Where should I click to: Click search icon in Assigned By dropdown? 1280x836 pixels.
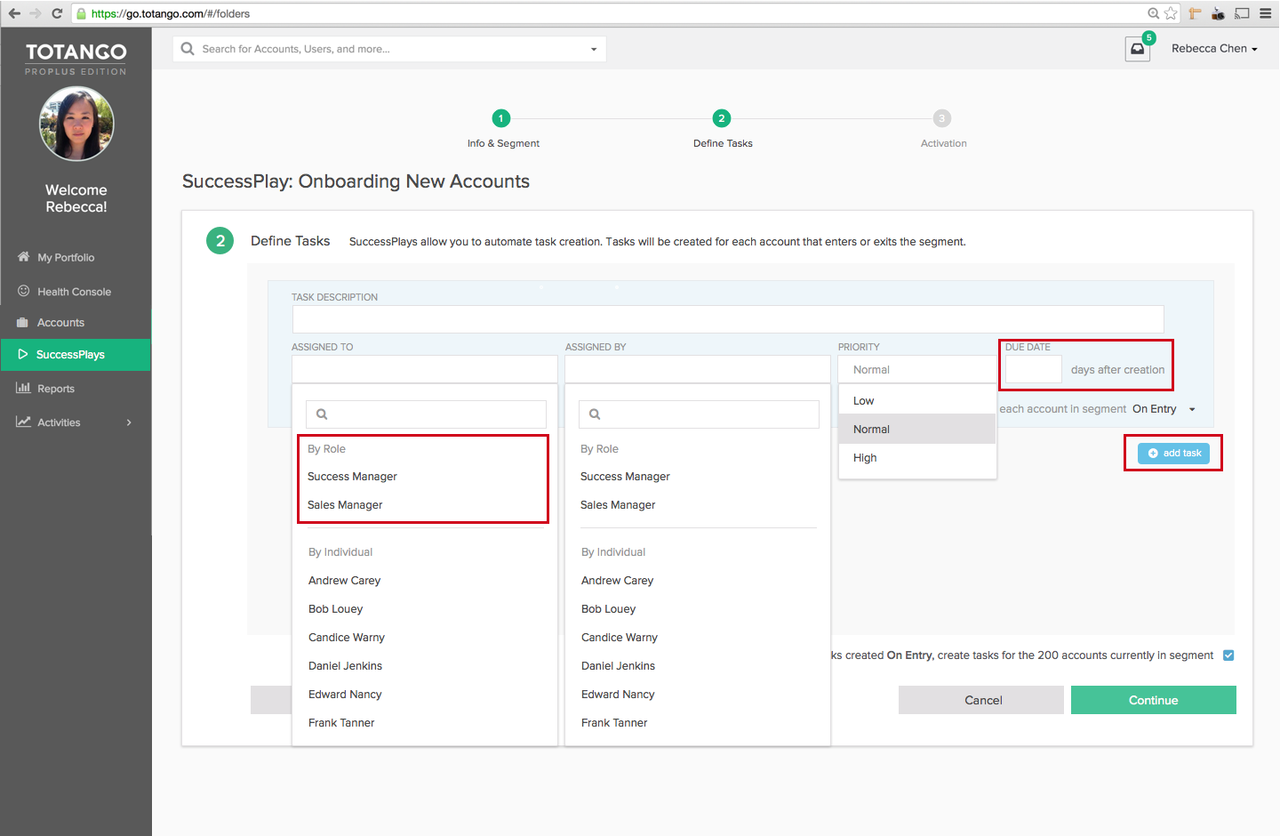click(x=596, y=414)
